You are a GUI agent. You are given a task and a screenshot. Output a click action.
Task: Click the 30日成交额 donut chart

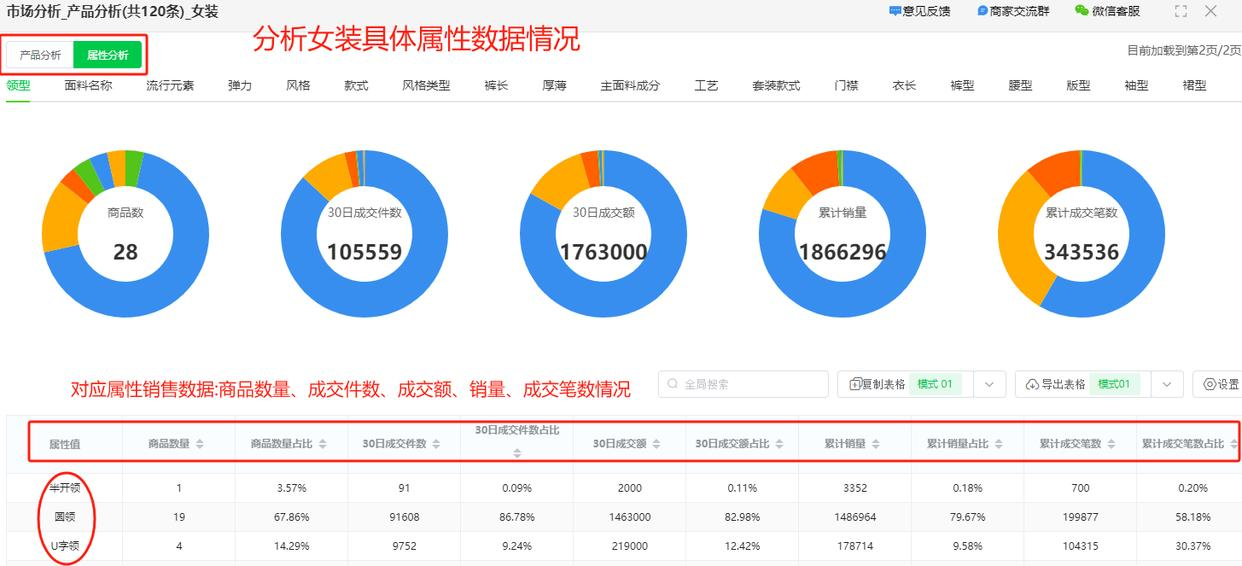click(603, 234)
